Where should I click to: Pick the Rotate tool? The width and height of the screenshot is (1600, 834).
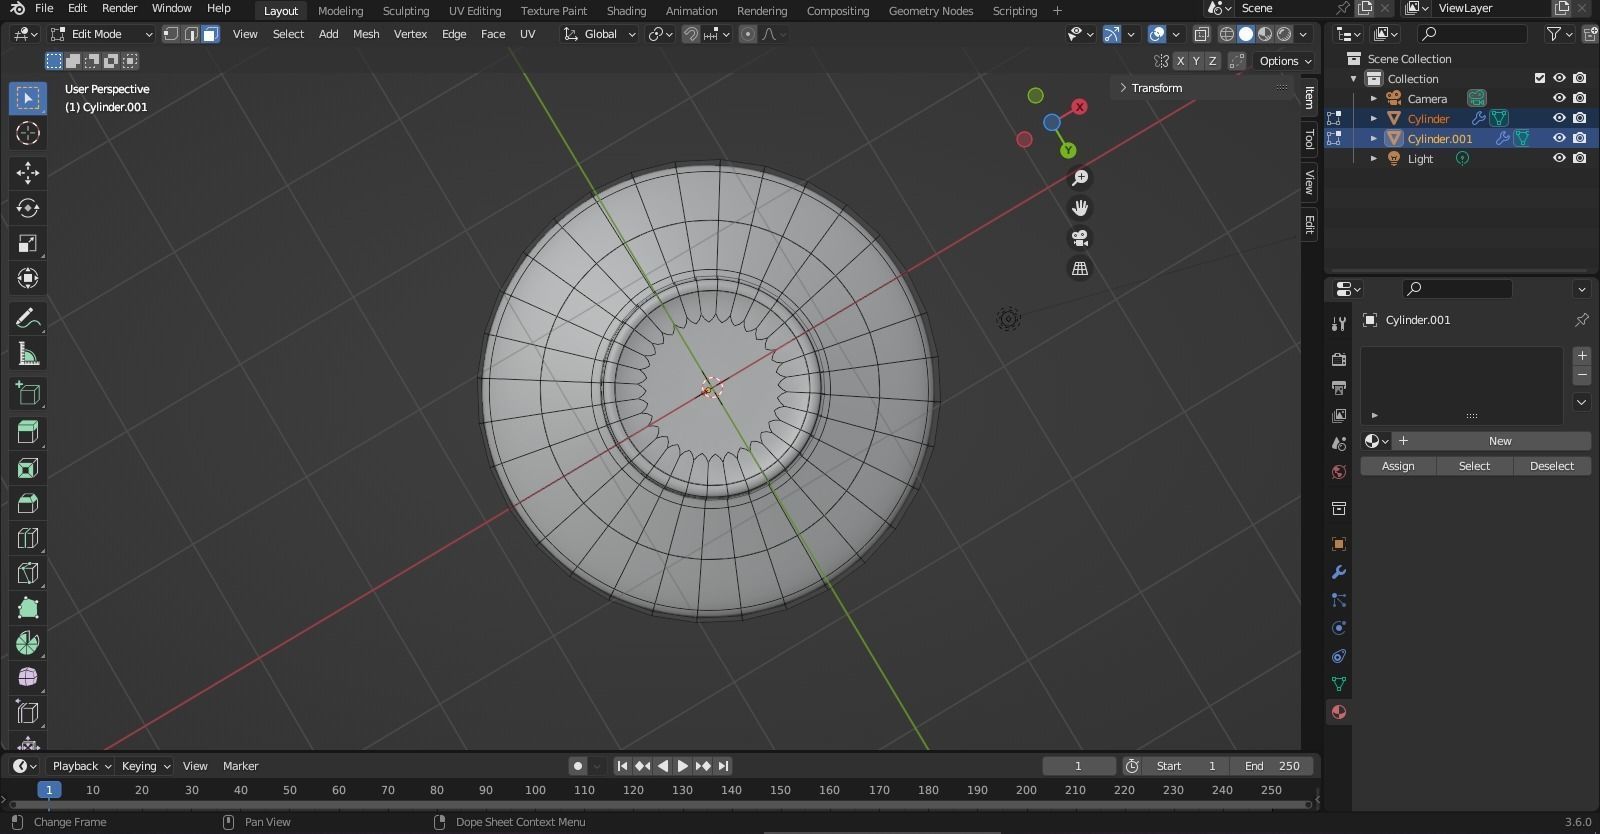coord(28,208)
